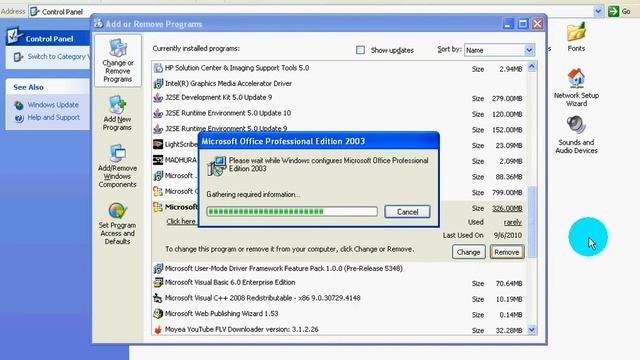640x360 pixels.
Task: Select Change or Remove Programs sidebar icon
Action: [118, 49]
